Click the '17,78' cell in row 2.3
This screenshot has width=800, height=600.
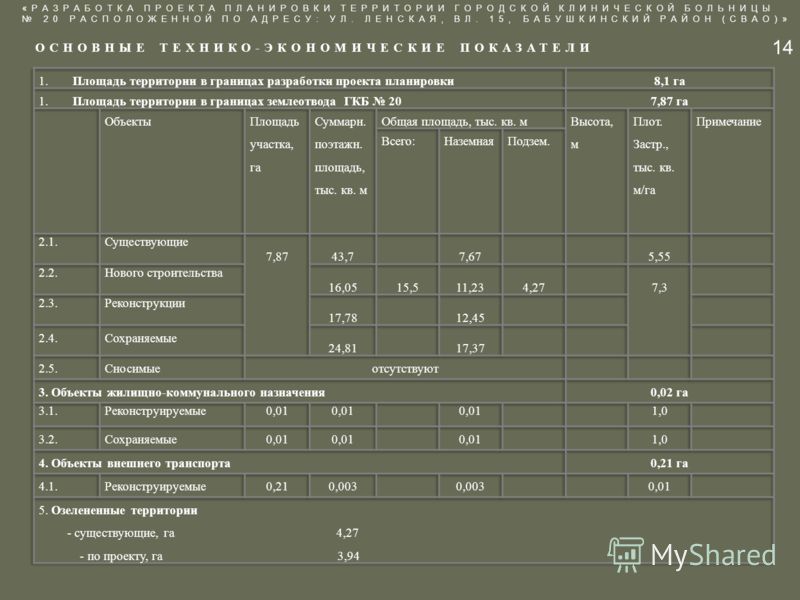click(x=342, y=318)
